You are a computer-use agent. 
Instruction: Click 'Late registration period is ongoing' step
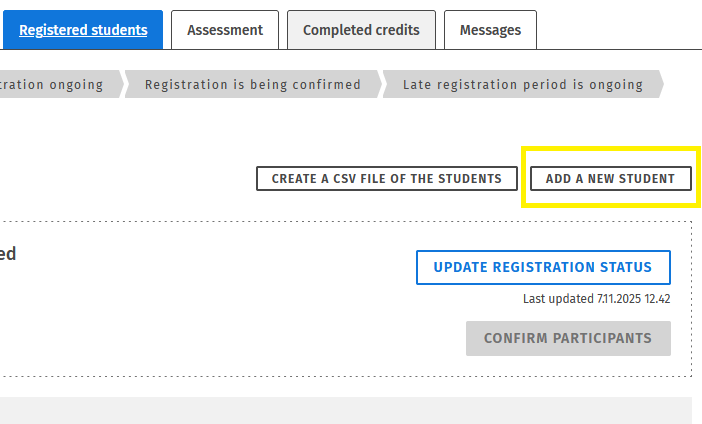point(522,85)
